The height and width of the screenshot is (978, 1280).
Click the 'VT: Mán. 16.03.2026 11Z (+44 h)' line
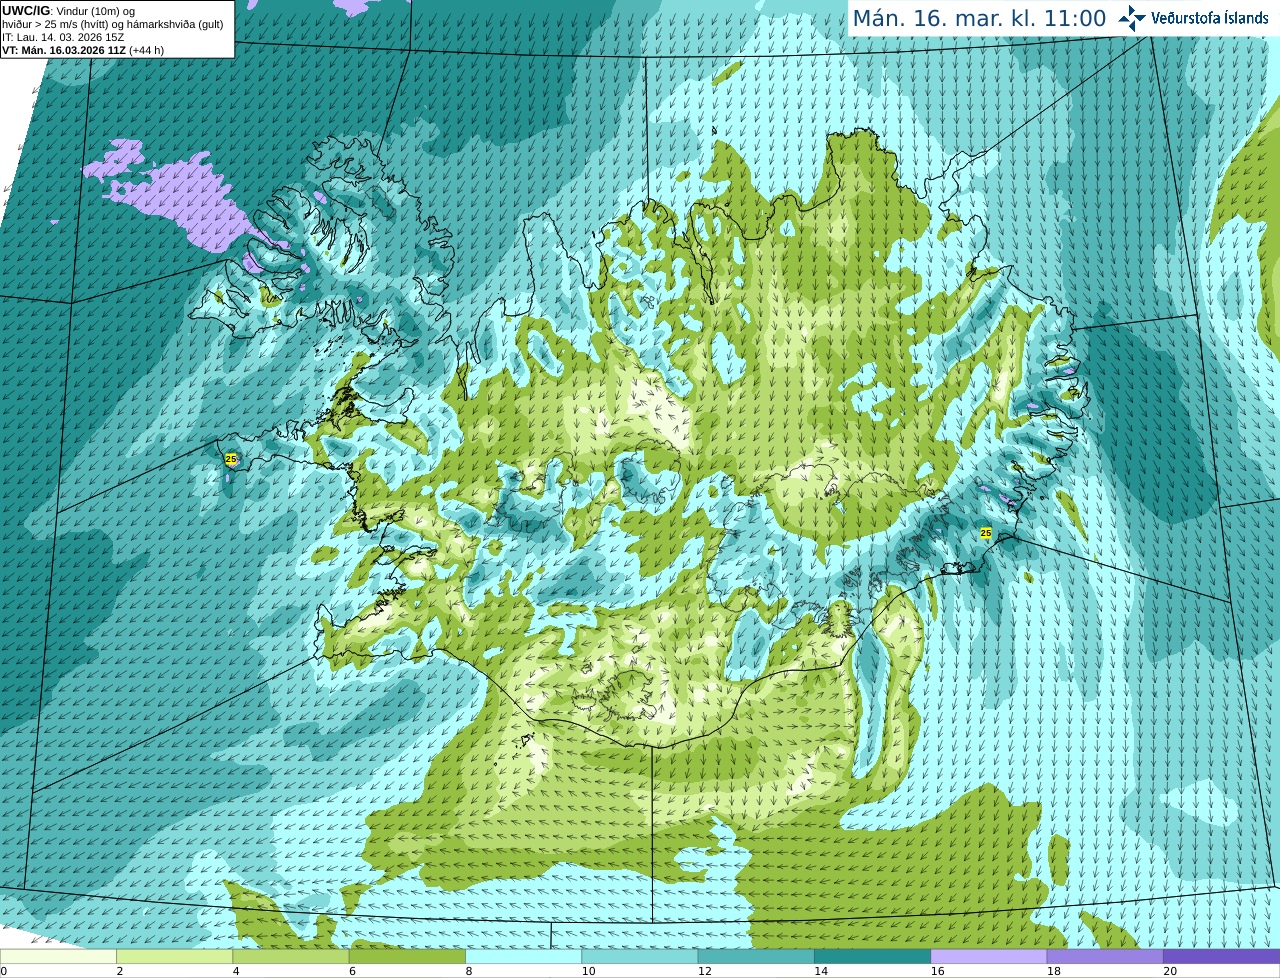tap(83, 50)
